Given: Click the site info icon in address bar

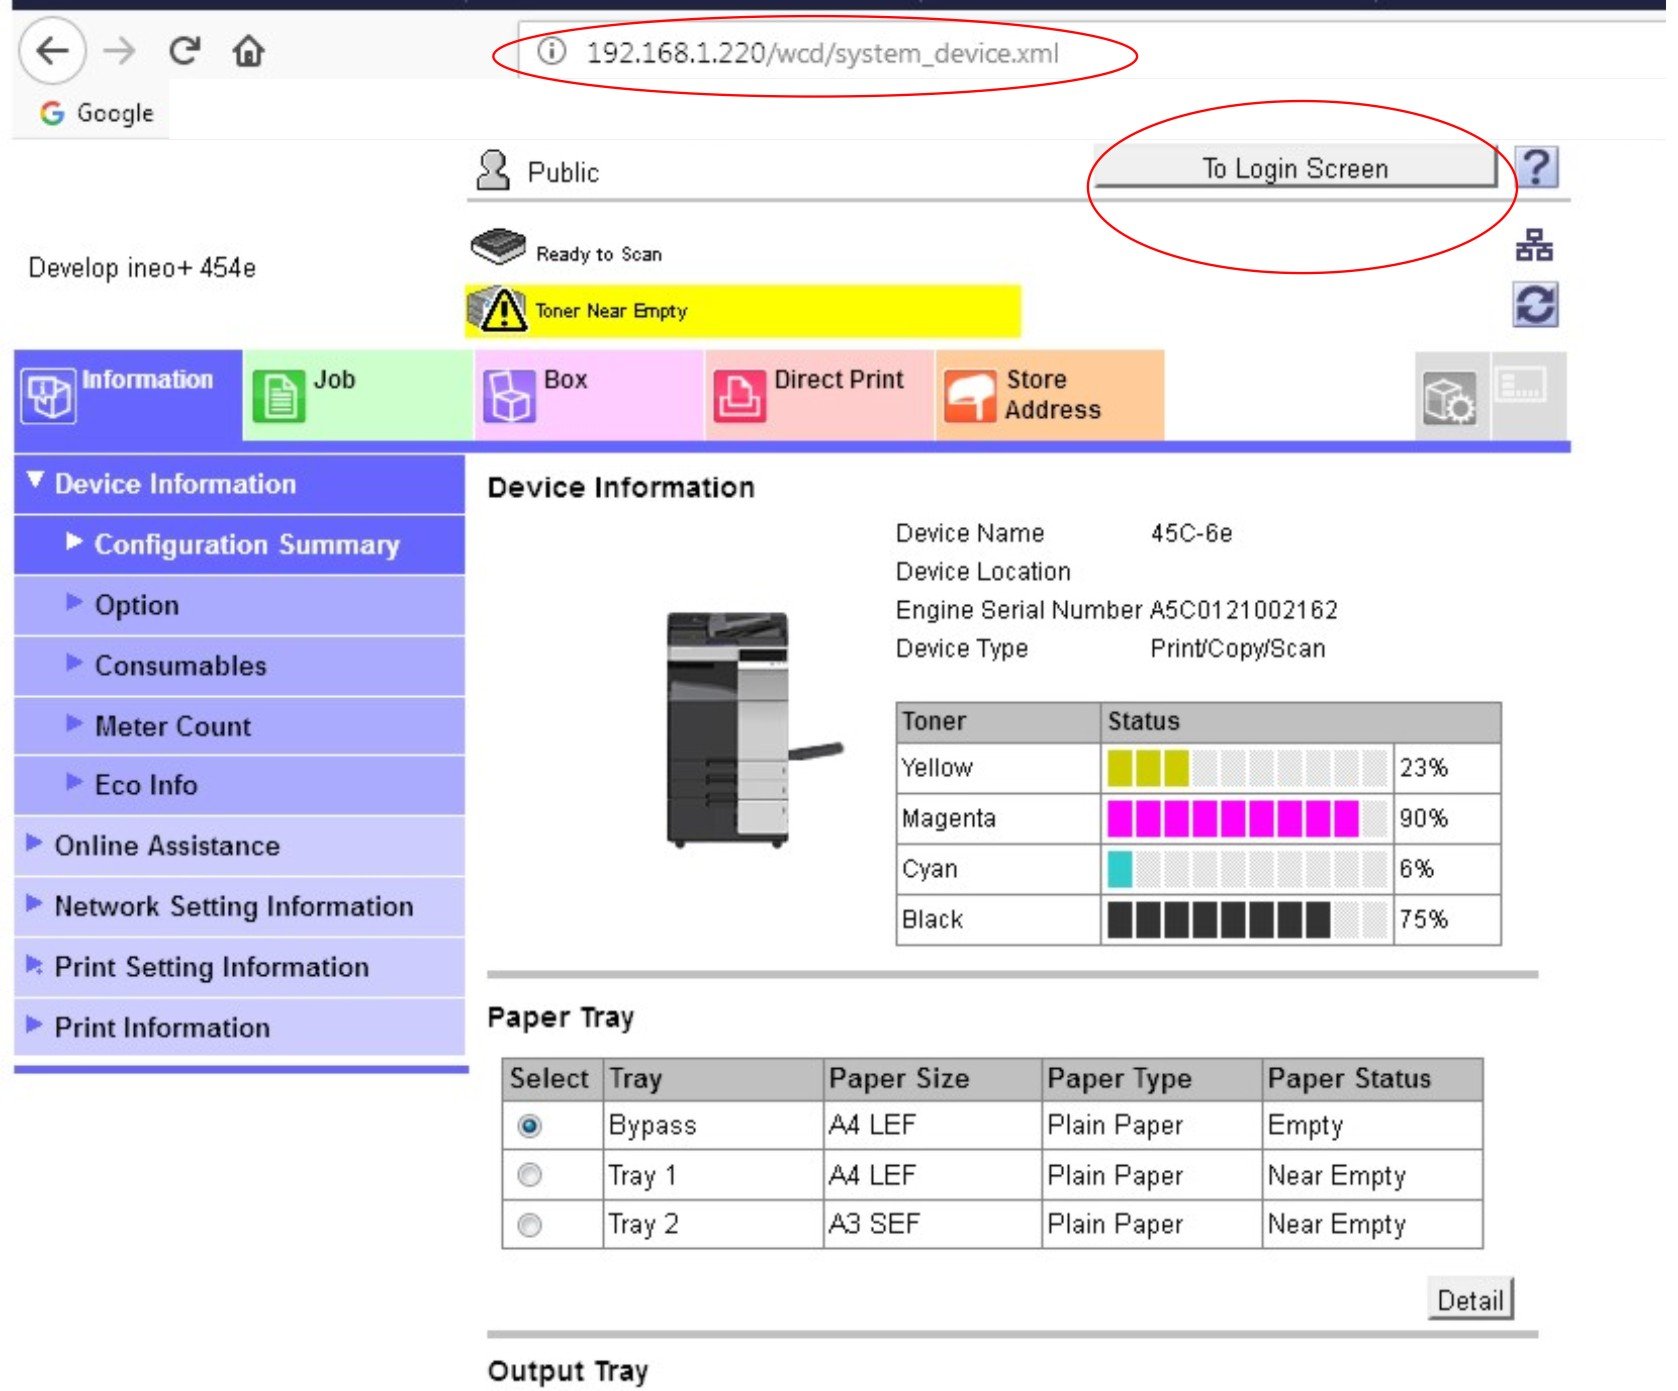Looking at the screenshot, I should point(552,51).
